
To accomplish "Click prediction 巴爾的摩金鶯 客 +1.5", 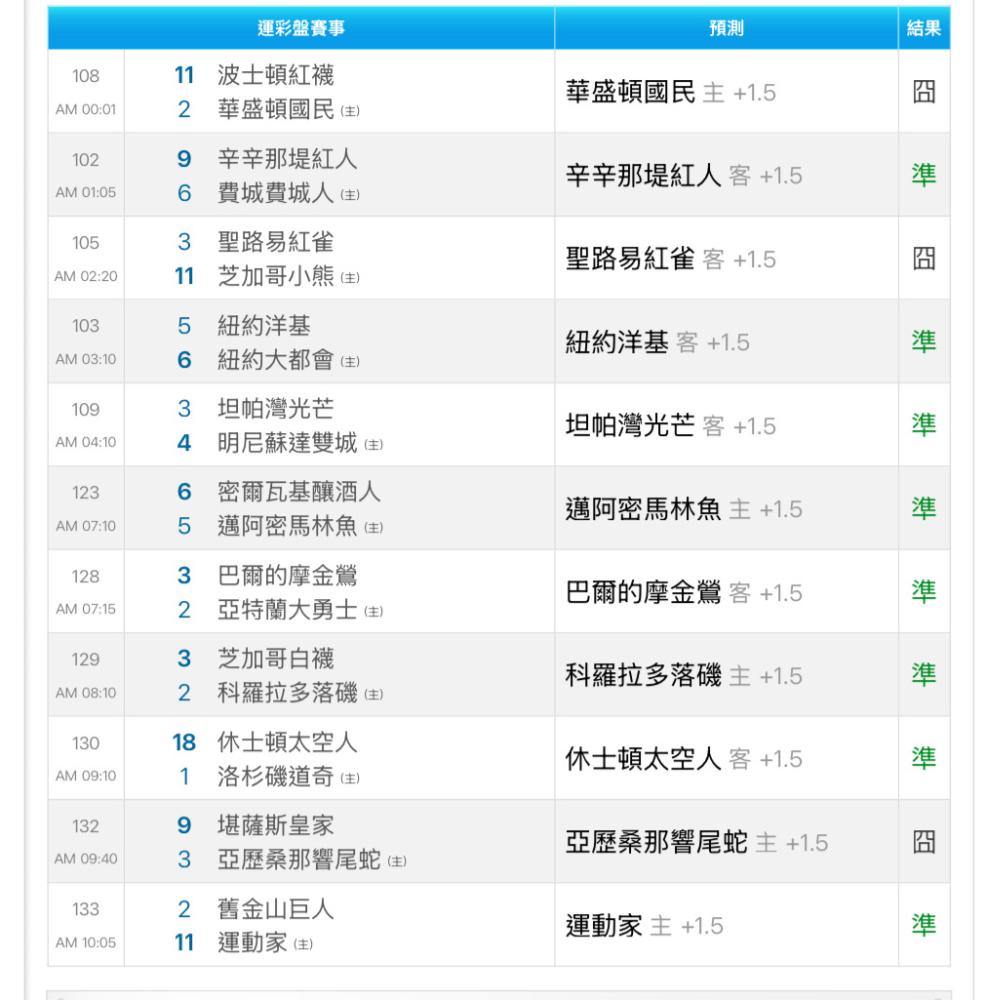I will click(x=684, y=592).
